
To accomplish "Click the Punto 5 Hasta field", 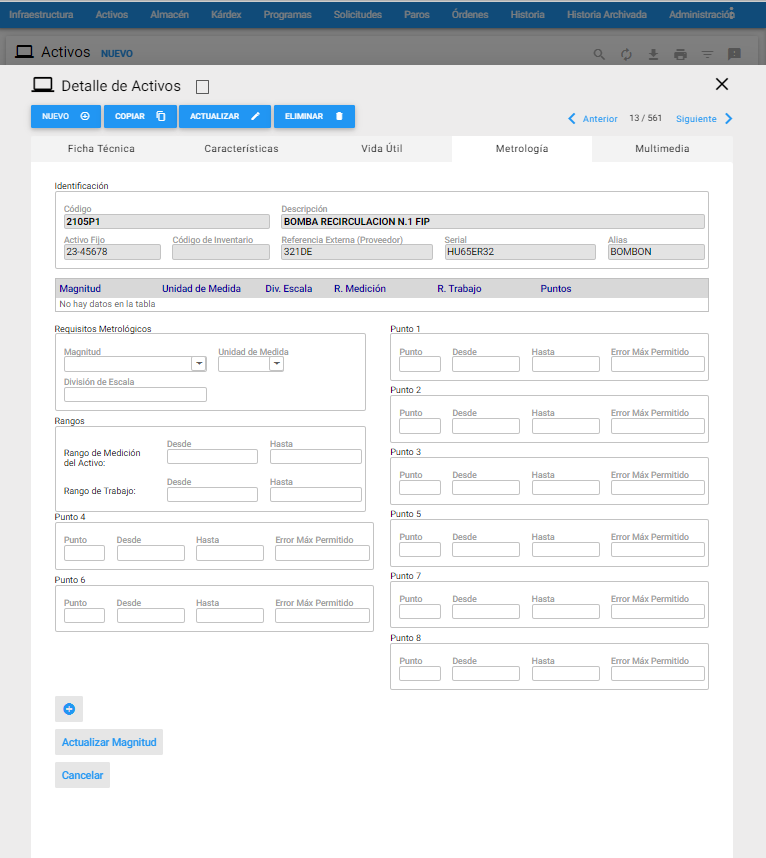I will click(566, 550).
